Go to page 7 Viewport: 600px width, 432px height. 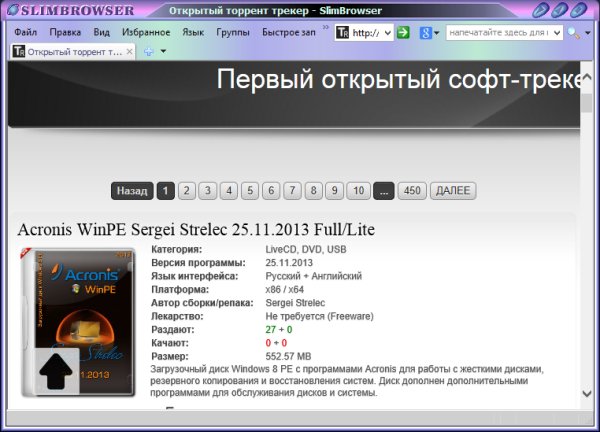[292, 191]
